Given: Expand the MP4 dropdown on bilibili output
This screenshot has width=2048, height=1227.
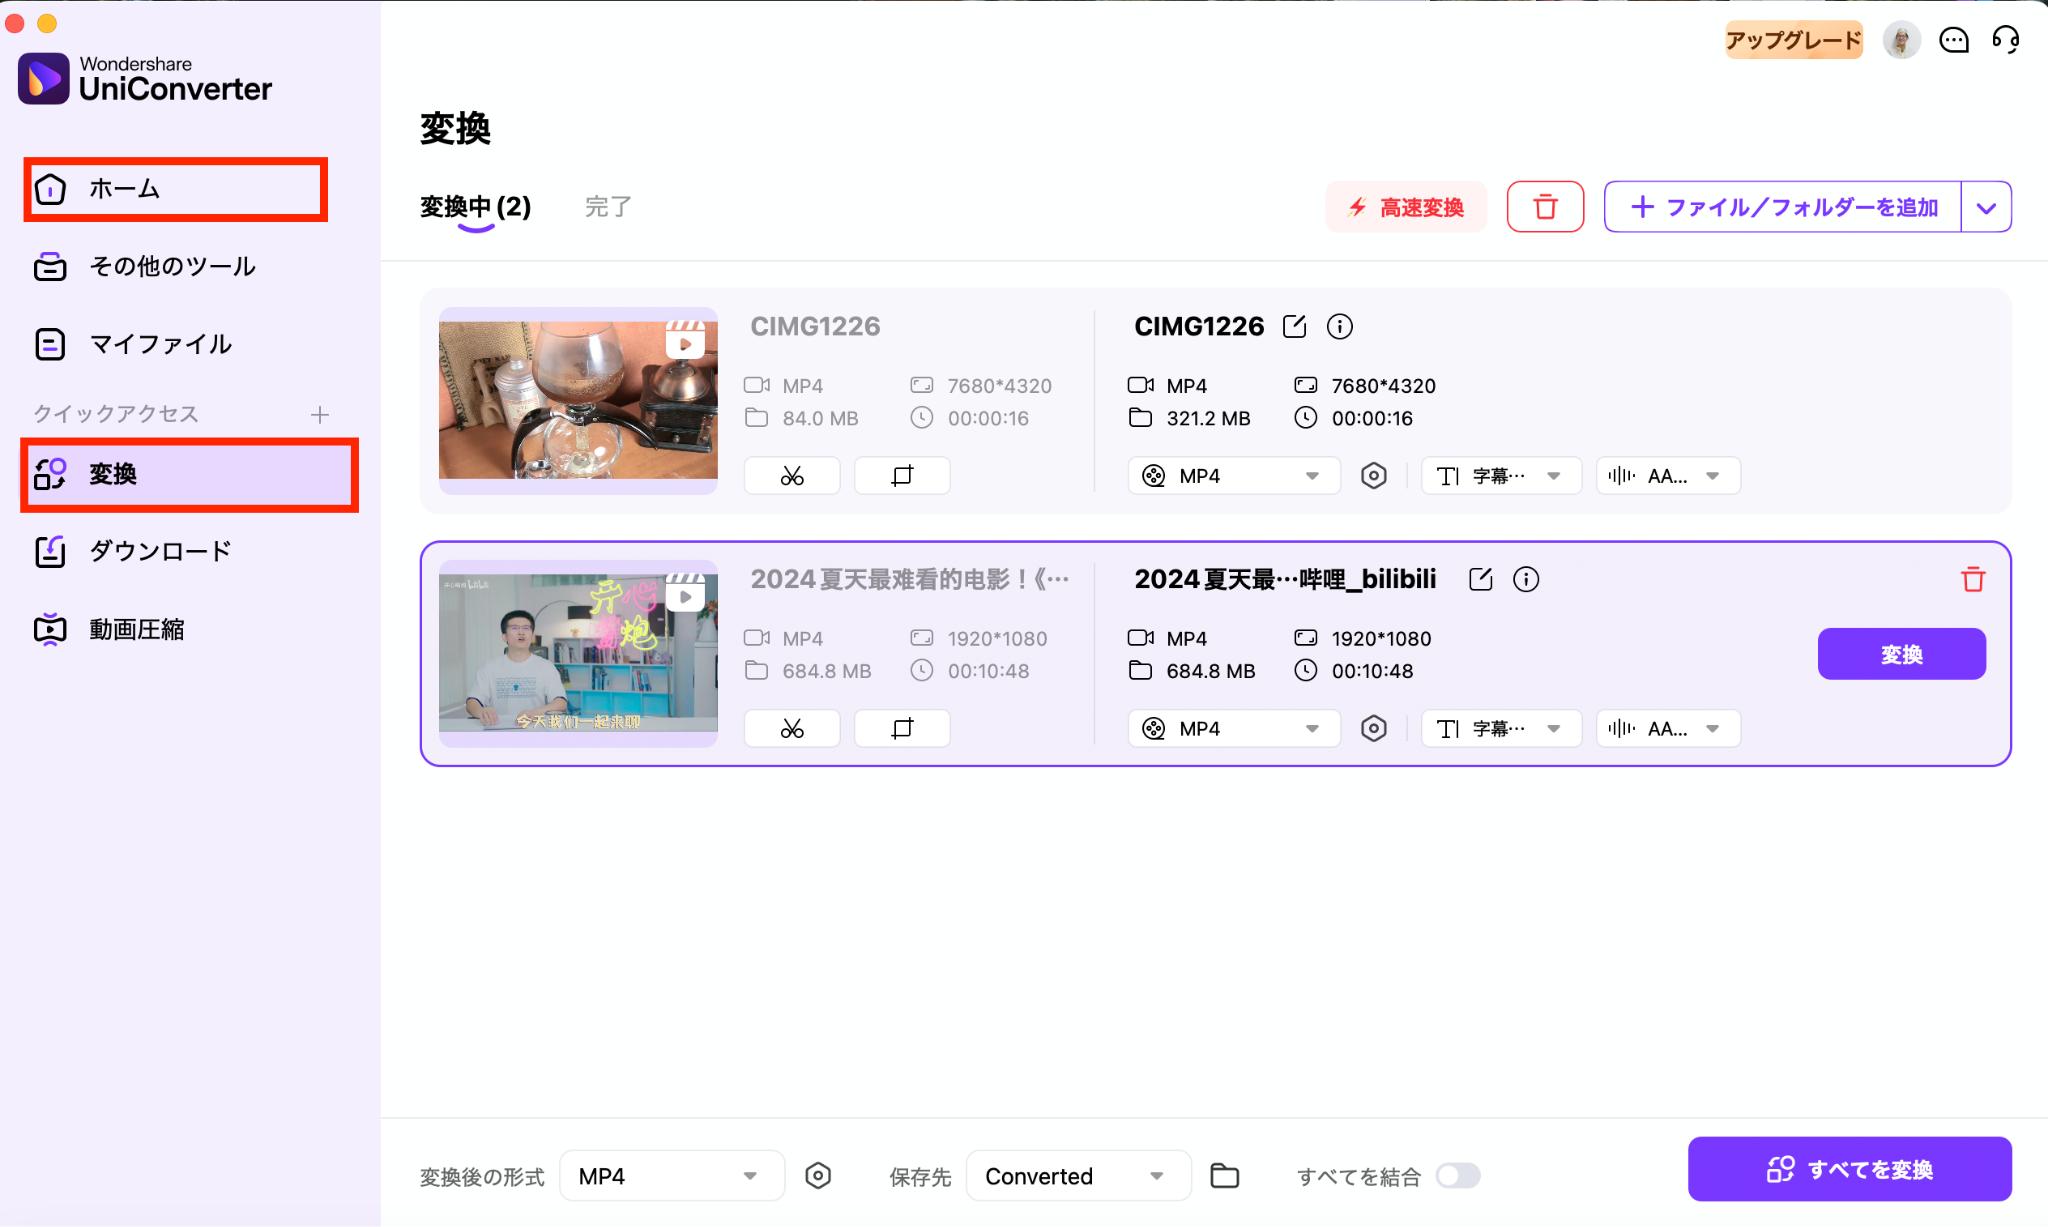Looking at the screenshot, I should (x=1309, y=727).
